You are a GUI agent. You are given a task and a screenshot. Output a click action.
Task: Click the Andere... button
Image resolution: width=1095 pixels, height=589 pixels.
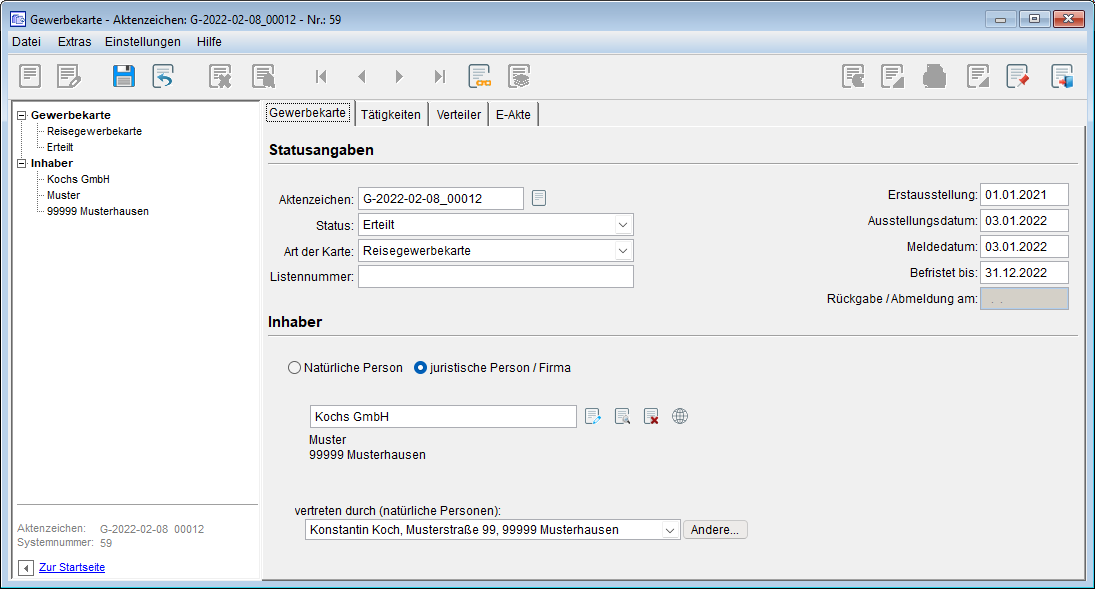pos(715,530)
